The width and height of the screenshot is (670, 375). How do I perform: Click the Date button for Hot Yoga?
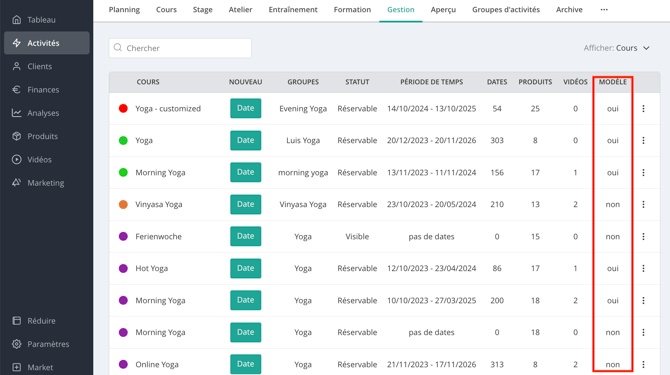pos(246,268)
